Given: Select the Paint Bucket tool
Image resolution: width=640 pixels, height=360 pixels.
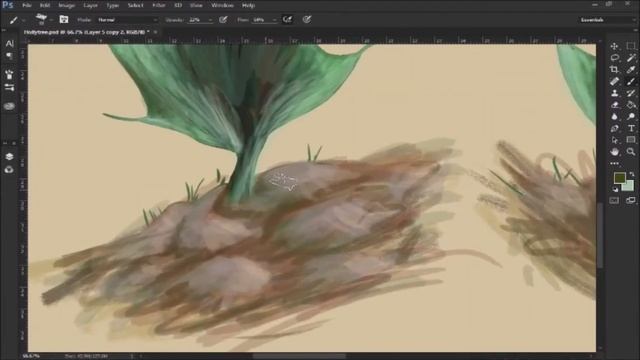Looking at the screenshot, I should [631, 105].
